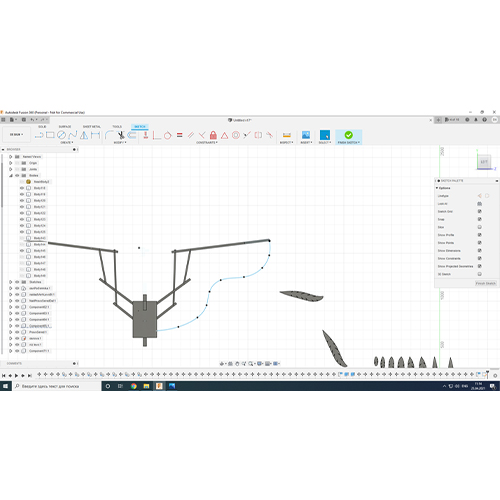
Task: Switch to the Tools tab
Action: pyautogui.click(x=117, y=127)
